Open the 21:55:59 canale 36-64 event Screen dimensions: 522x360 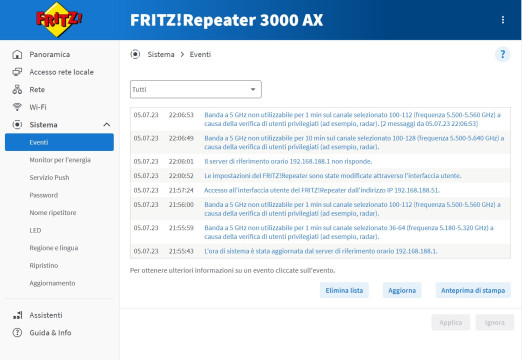(349, 232)
